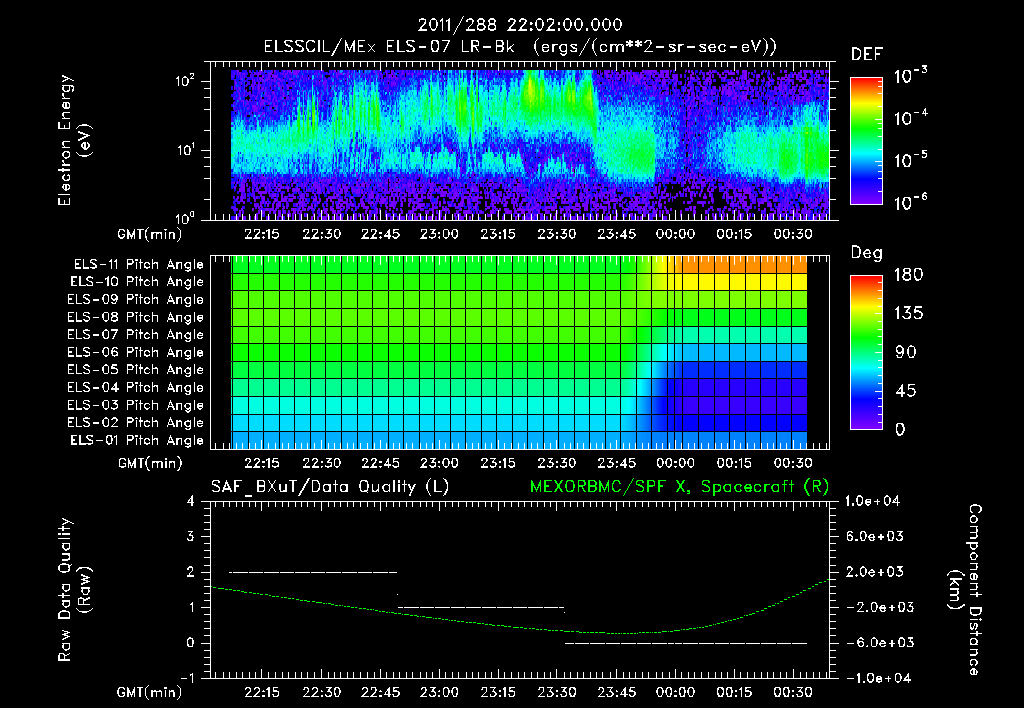Click the Deg legend label
Image resolution: width=1024 pixels, height=708 pixels.
(867, 253)
